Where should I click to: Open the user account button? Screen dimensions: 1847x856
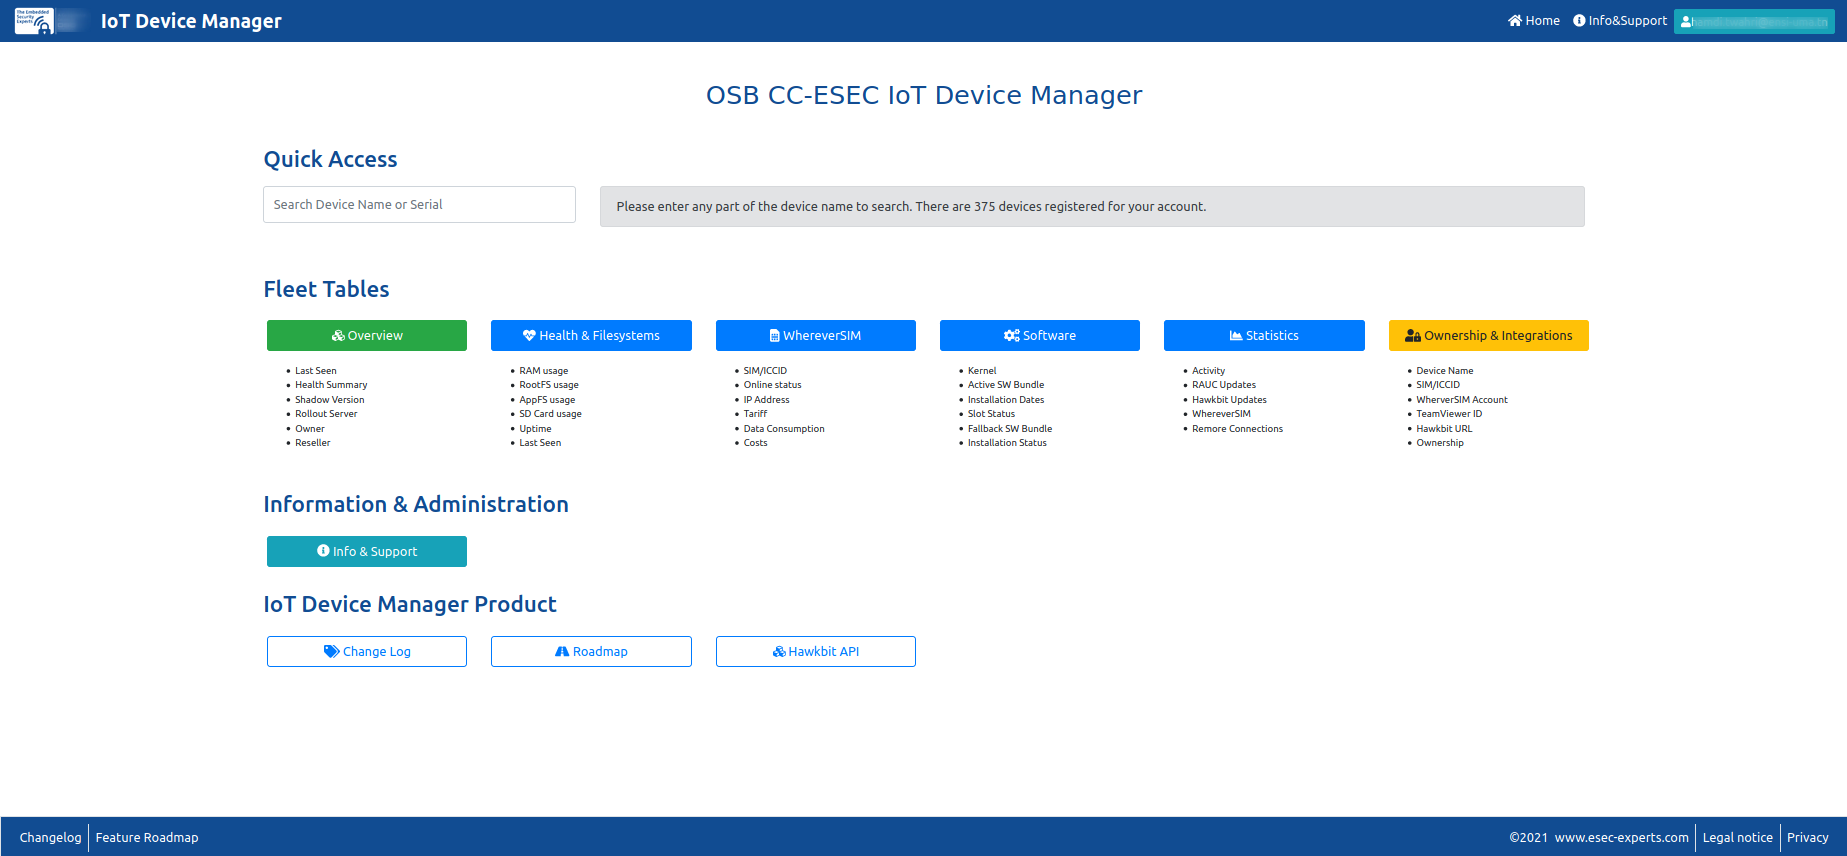point(1753,21)
